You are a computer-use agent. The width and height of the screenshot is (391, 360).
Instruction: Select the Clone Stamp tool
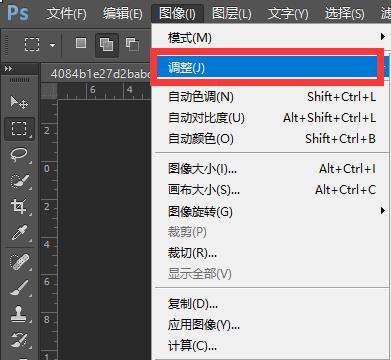[x=19, y=314]
